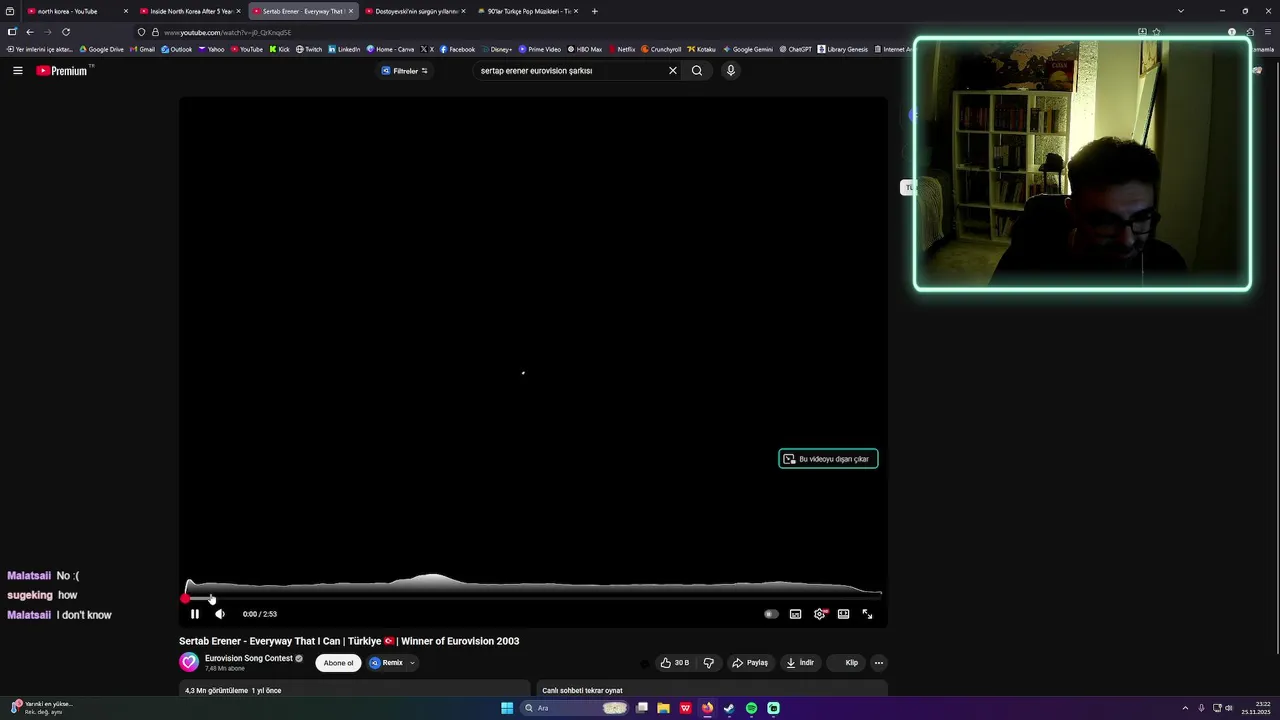This screenshot has height=720, width=1280.
Task: Like the video with thumbs-up 30 B
Action: 675,662
